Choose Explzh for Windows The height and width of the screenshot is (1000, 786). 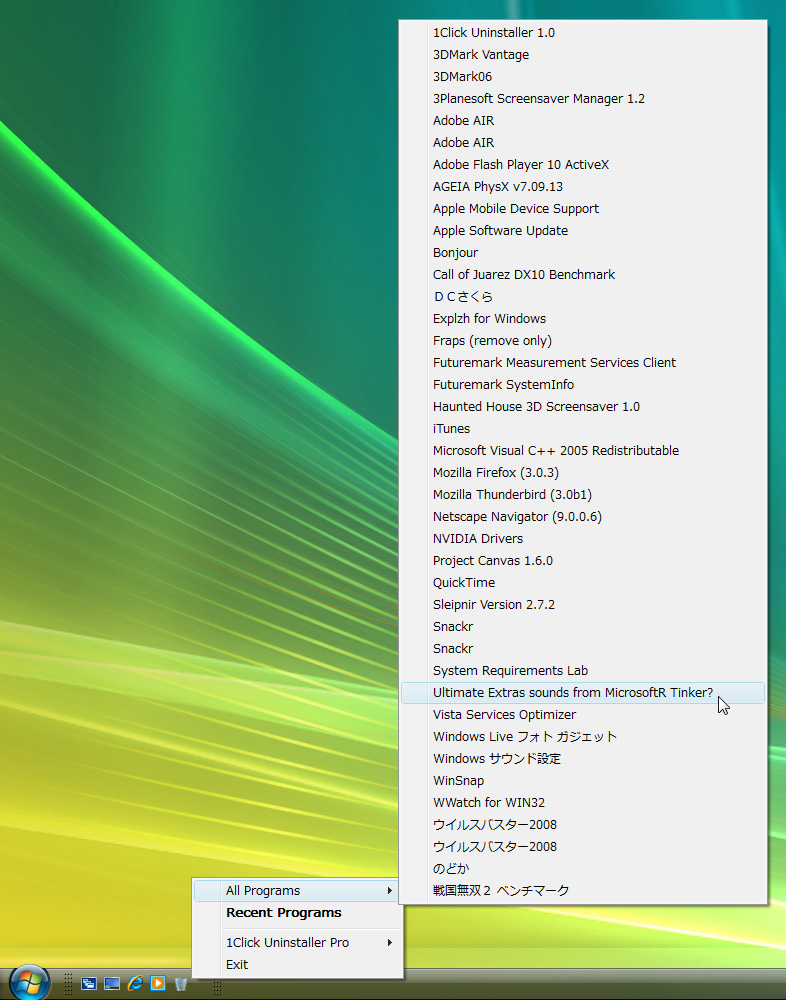(582, 319)
